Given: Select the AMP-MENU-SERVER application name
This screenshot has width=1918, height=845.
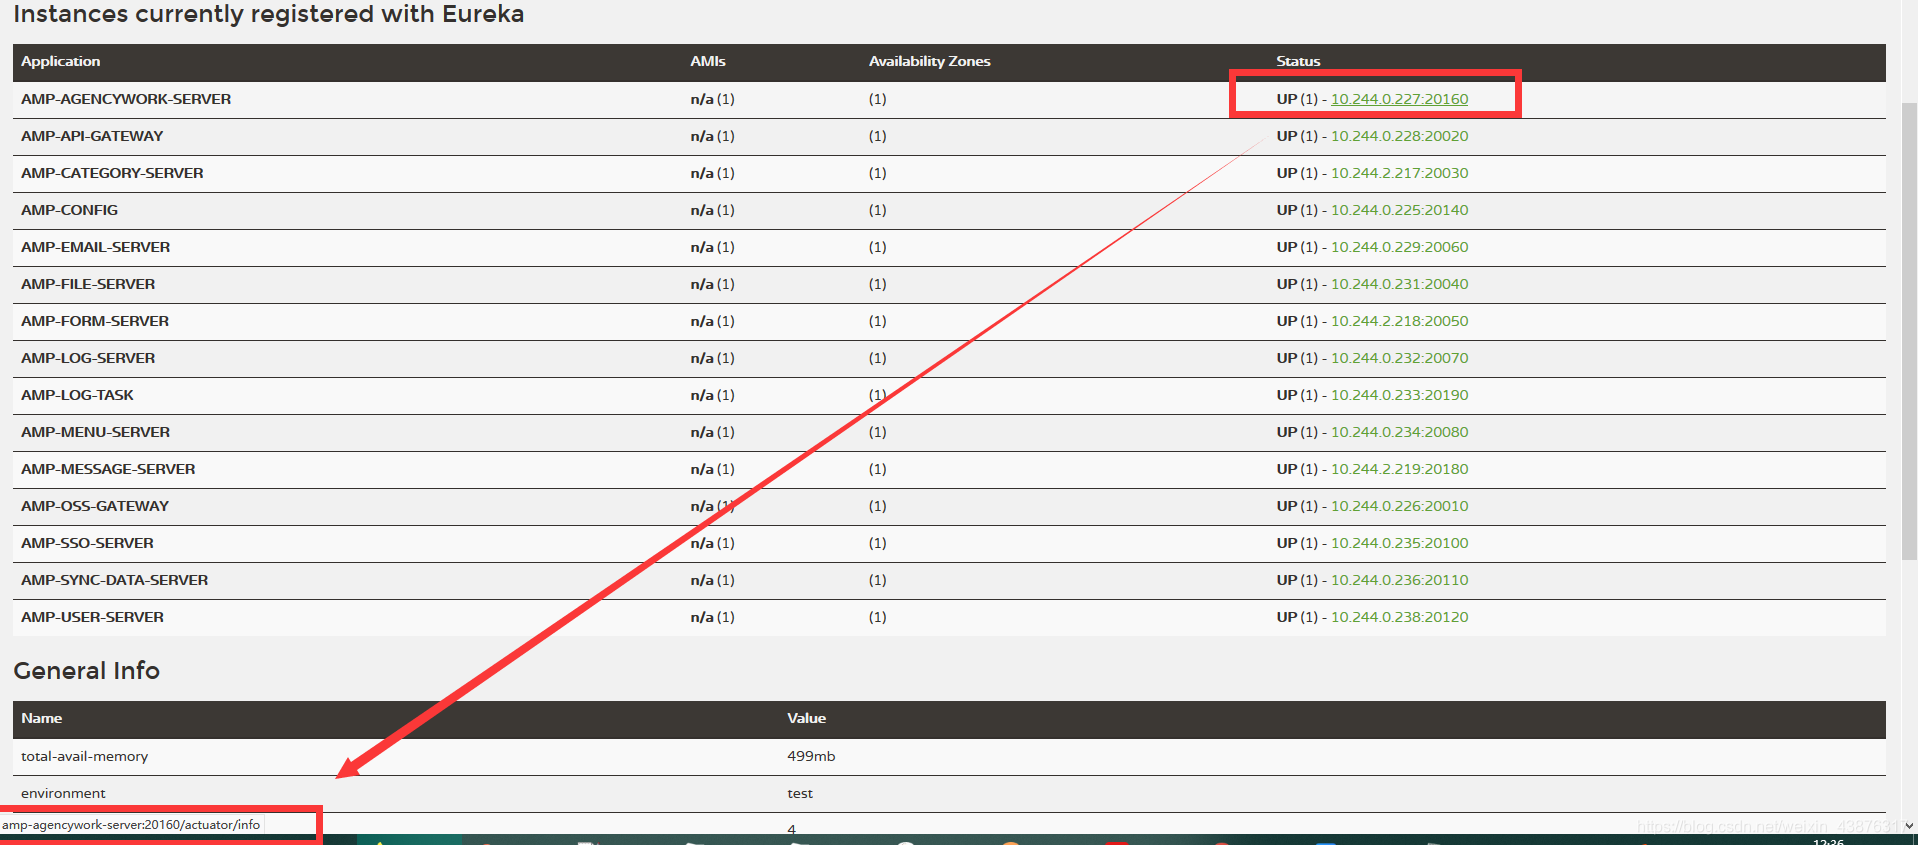Looking at the screenshot, I should [96, 432].
